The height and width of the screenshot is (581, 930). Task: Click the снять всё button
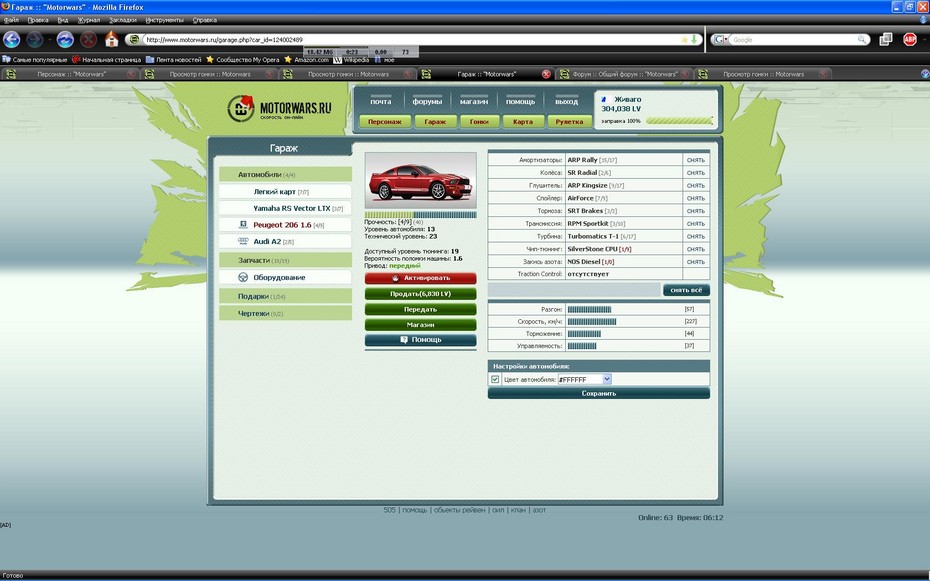tap(686, 290)
